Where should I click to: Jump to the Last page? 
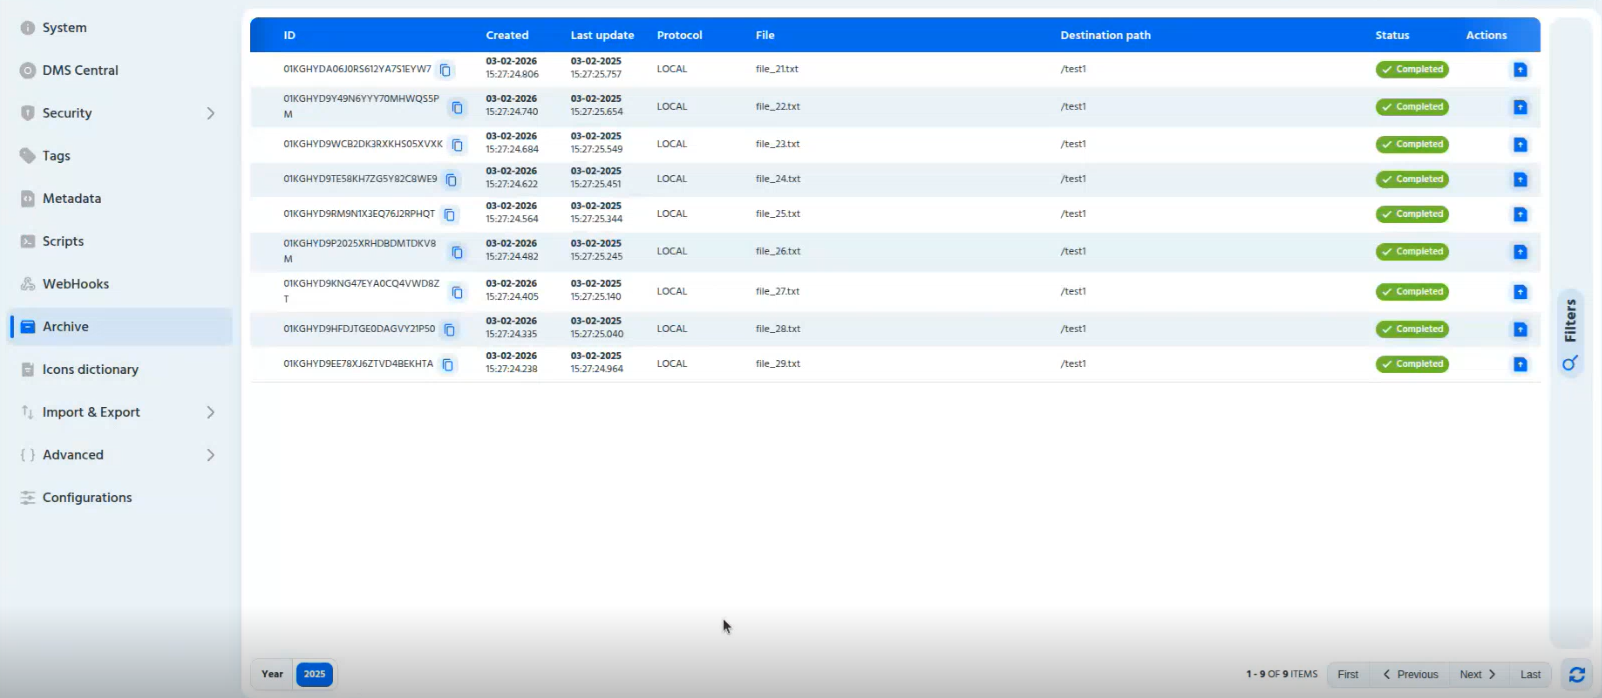[1530, 674]
